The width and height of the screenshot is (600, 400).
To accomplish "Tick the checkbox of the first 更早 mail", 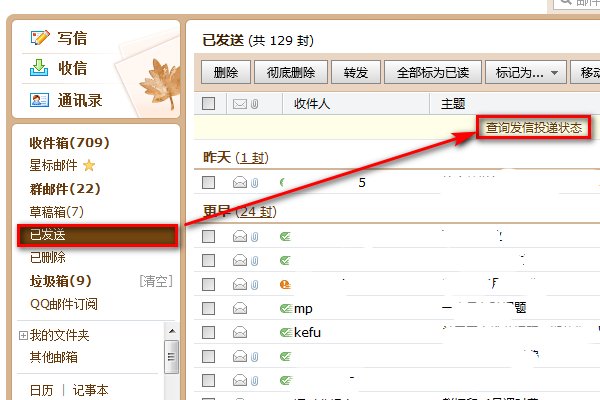I will click(x=208, y=236).
